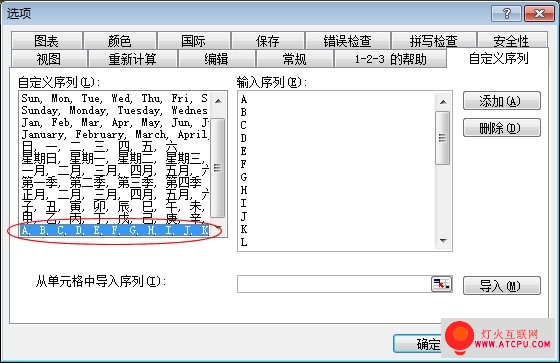
Task: Click the help question mark button
Action: [x=506, y=14]
